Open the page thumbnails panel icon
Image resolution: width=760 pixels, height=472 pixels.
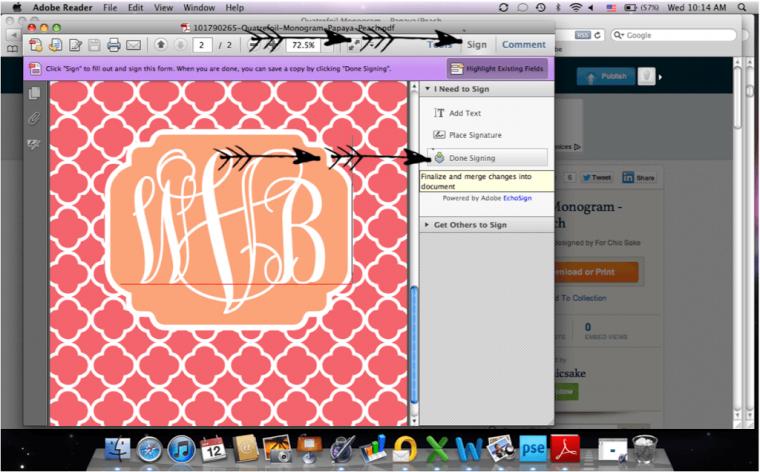coord(34,94)
